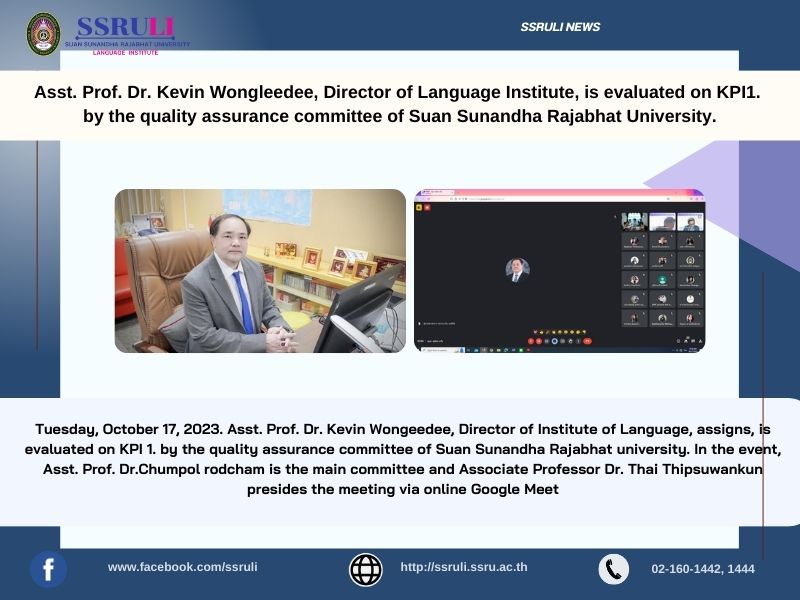This screenshot has height=600, width=800.
Task: Click the Suan Sunandha university seal emblem
Action: (x=43, y=34)
